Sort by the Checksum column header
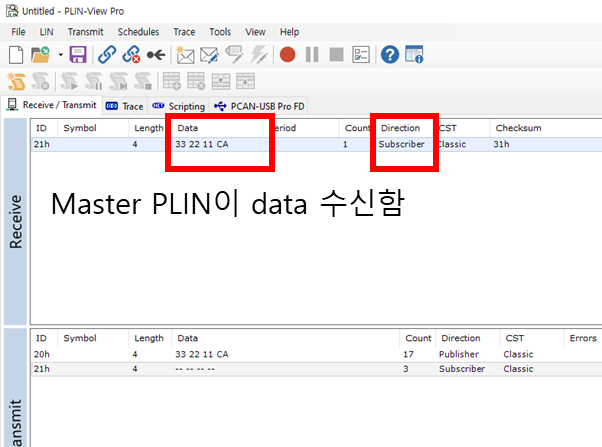 pos(518,128)
